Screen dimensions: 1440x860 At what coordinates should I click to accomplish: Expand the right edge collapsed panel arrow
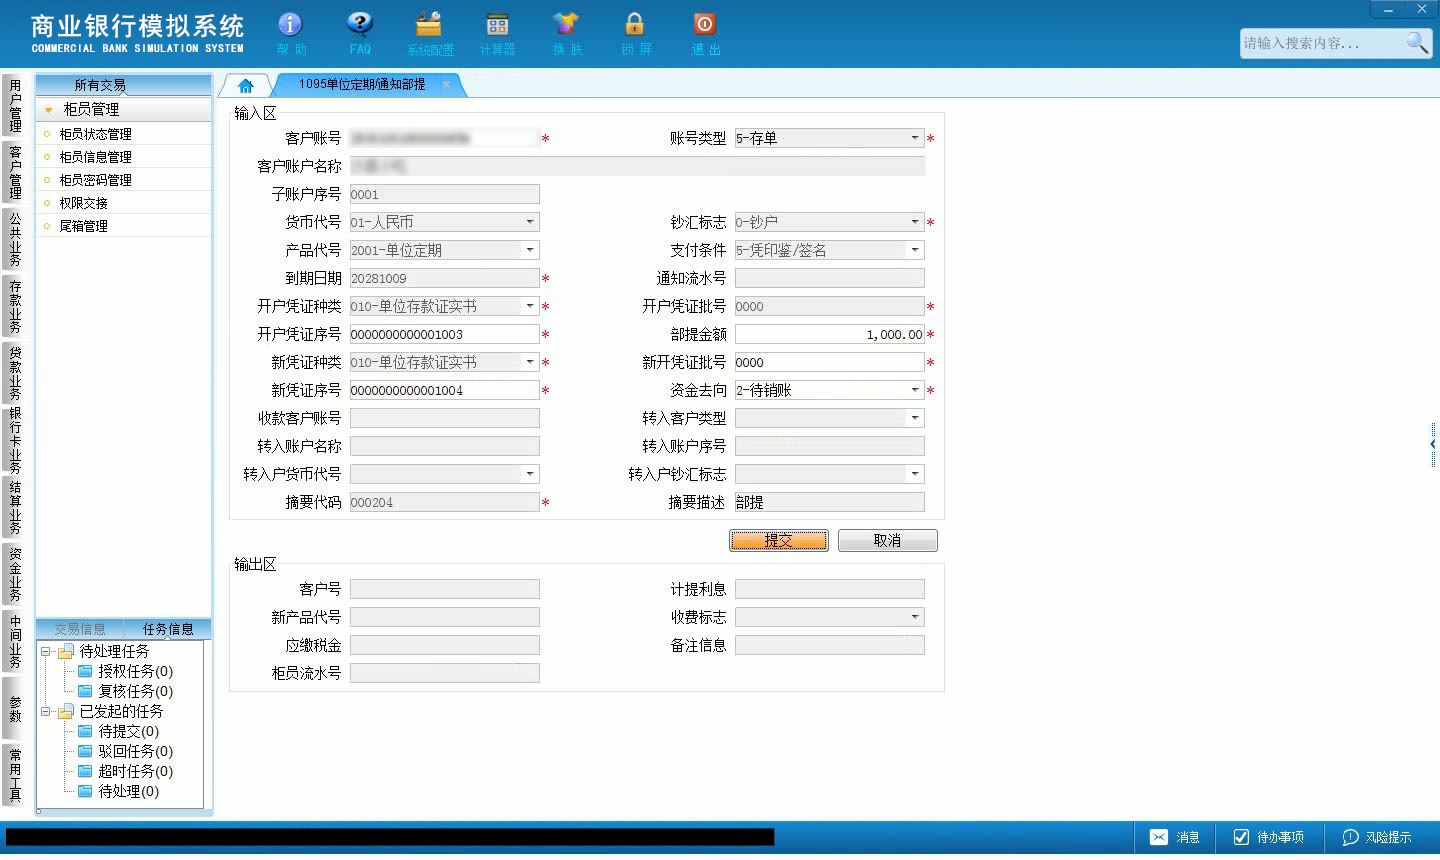(x=1433, y=444)
